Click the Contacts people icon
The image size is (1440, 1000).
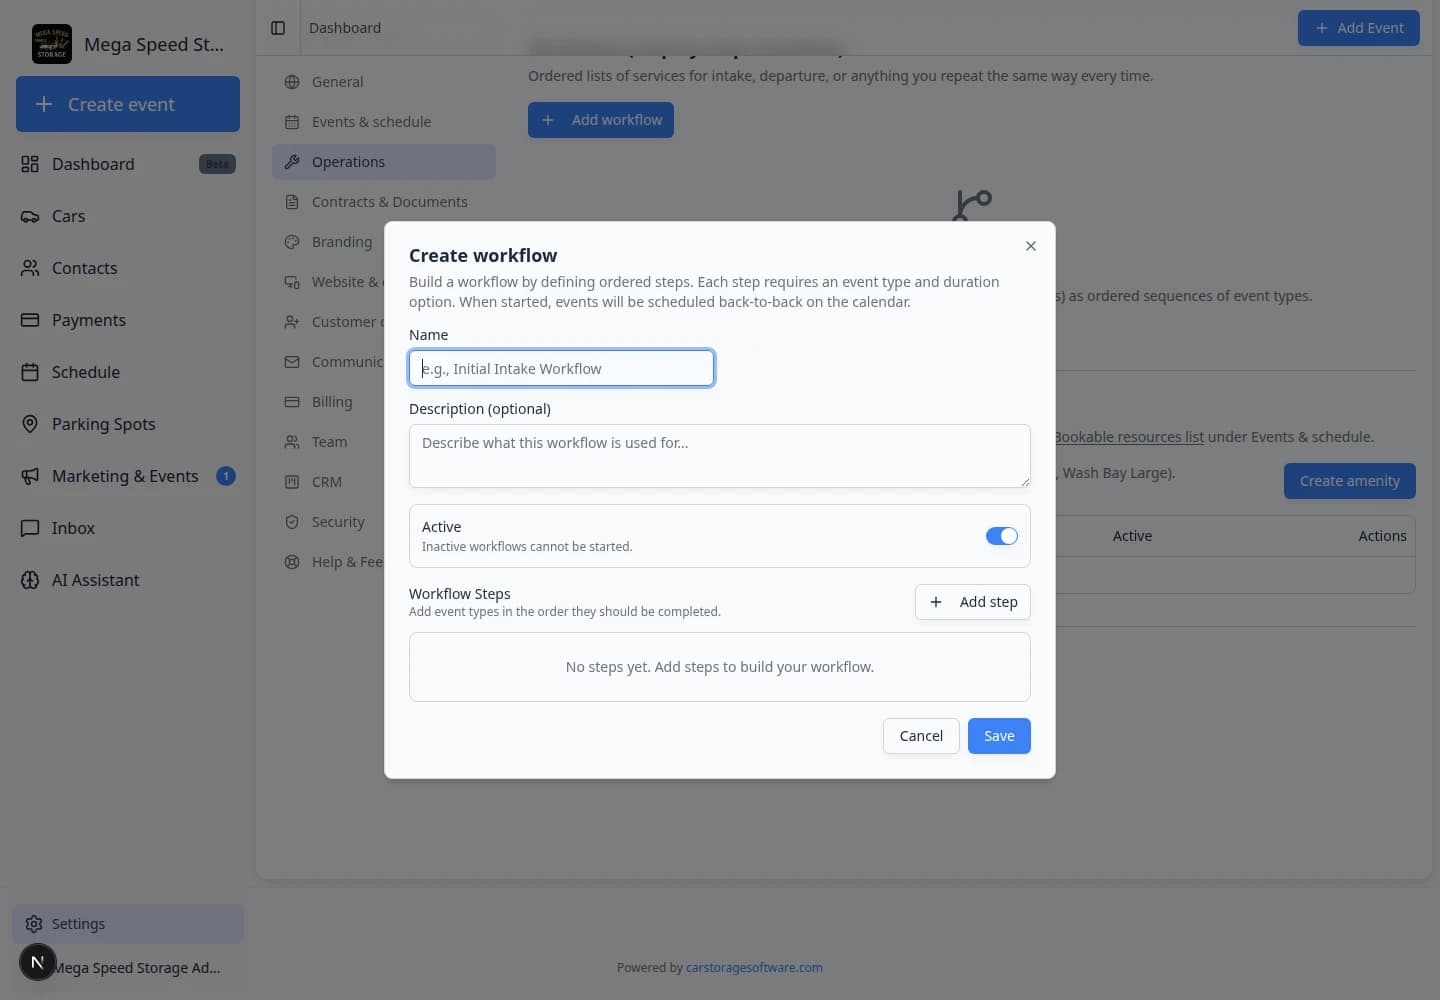tap(30, 268)
